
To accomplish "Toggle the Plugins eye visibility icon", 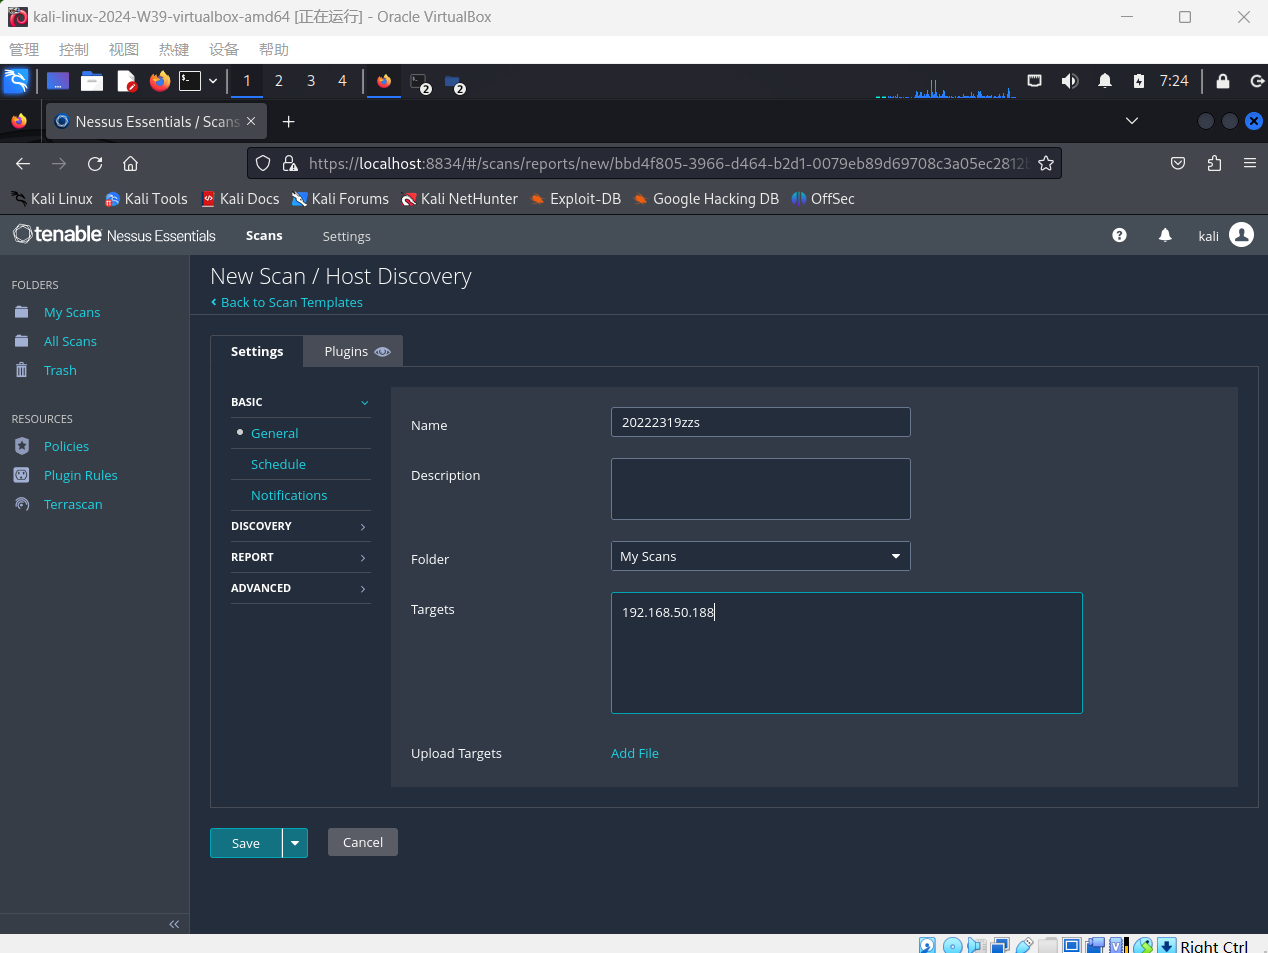I will (x=383, y=352).
